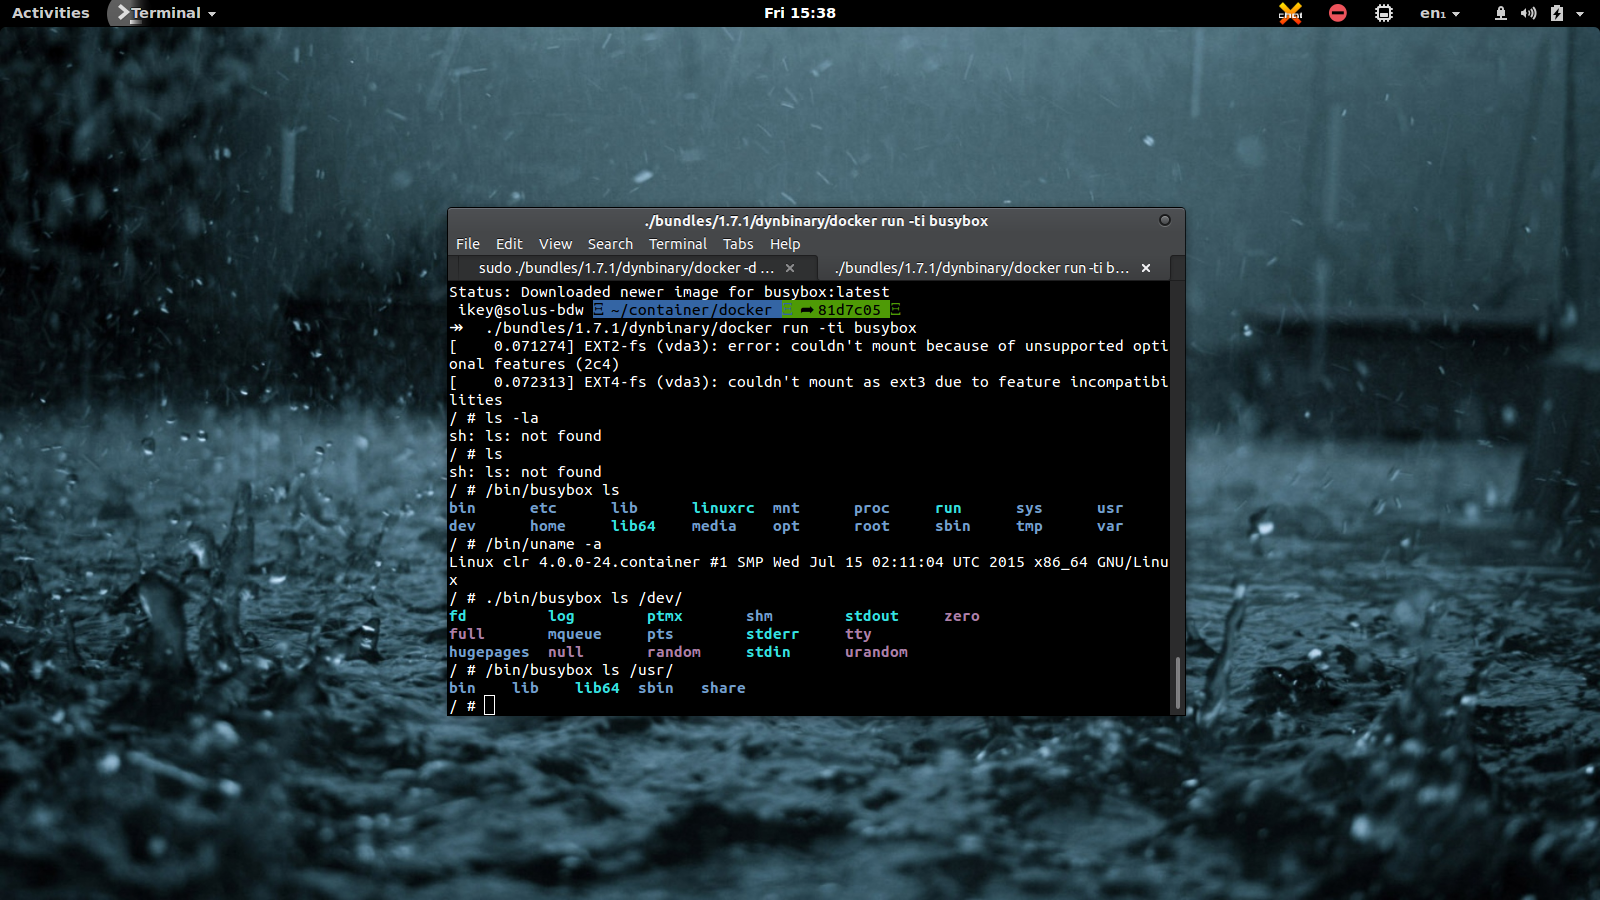Click the lib64 entry in root listing
1600x900 pixels.
coord(633,526)
